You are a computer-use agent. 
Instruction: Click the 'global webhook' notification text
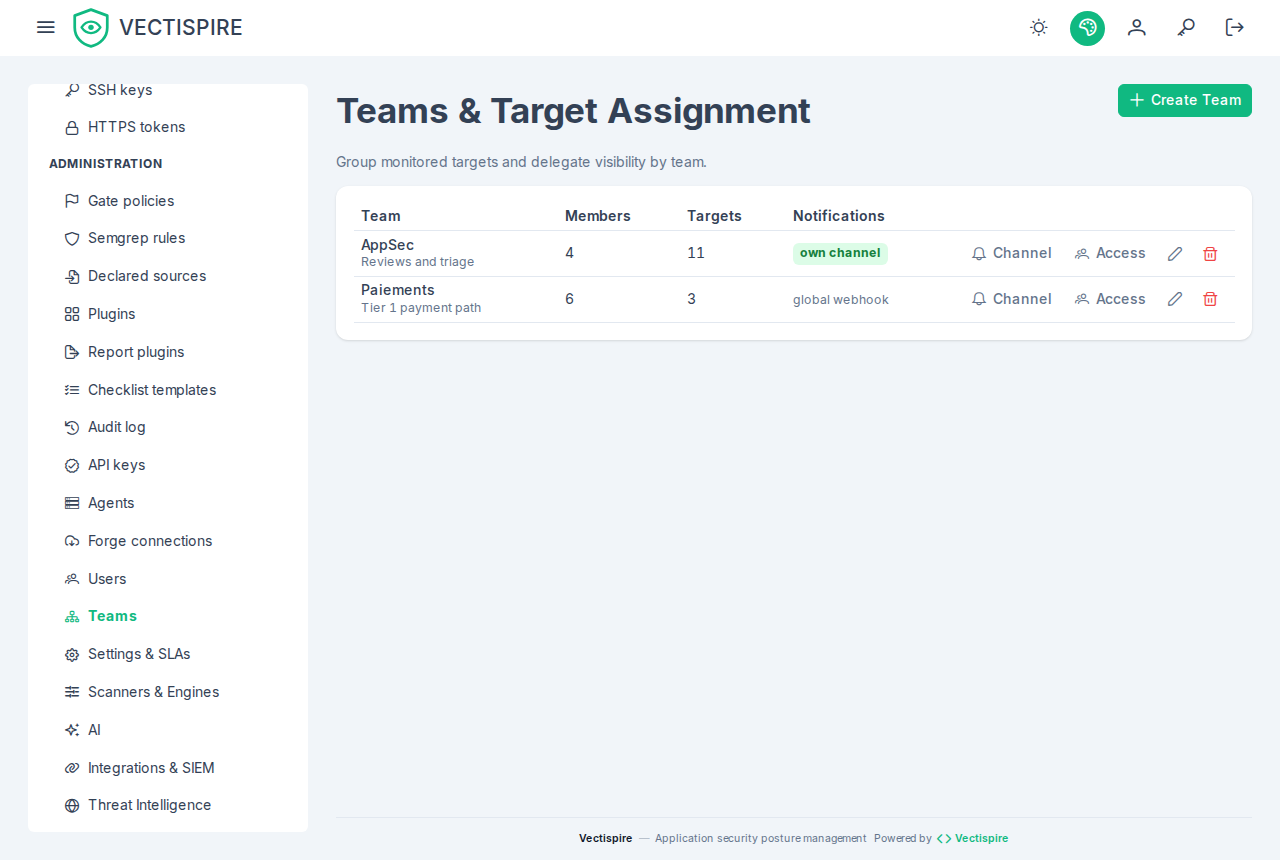[x=841, y=300]
